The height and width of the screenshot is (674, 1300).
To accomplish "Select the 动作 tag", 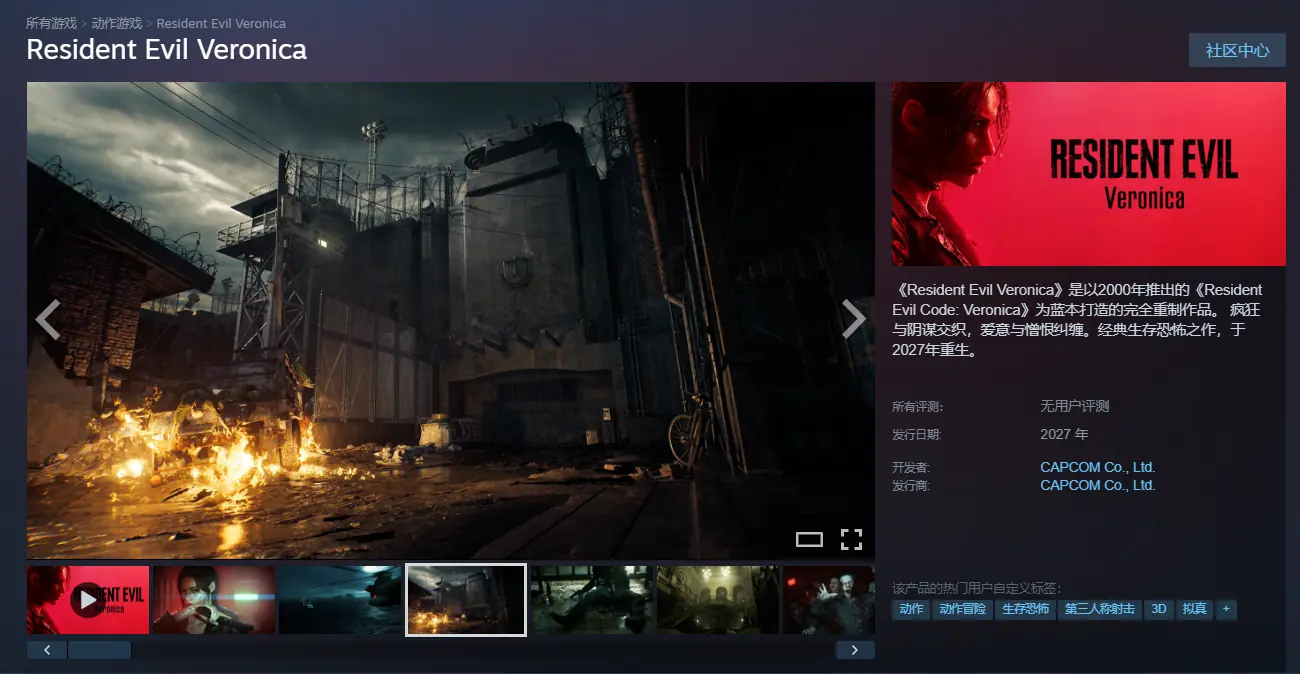I will pos(911,608).
